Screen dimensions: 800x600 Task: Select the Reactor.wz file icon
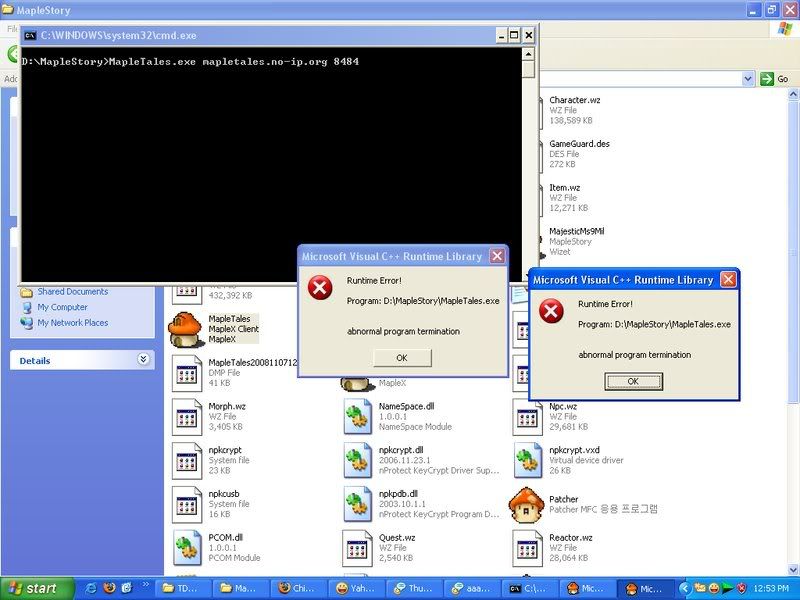527,548
